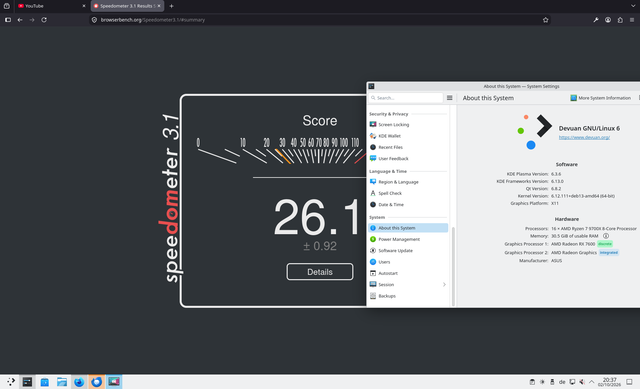Open Spell Check settings
The width and height of the screenshot is (640, 389).
pos(408,193)
